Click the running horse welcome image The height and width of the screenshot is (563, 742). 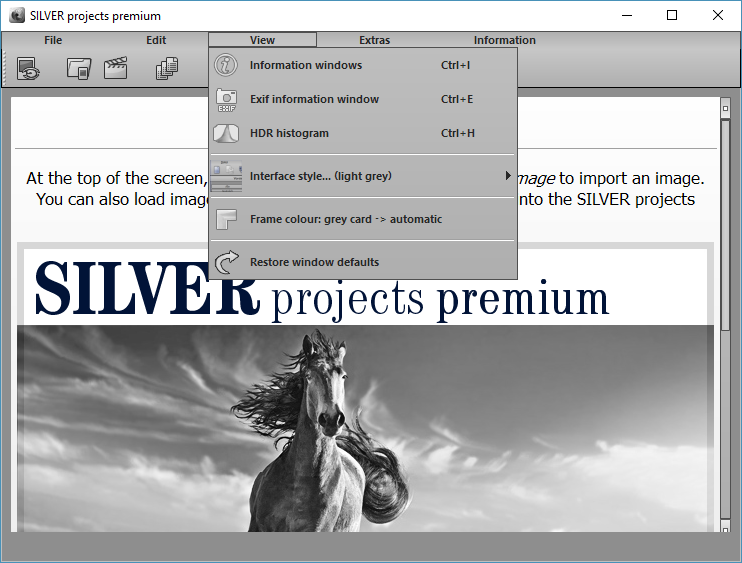click(x=365, y=428)
